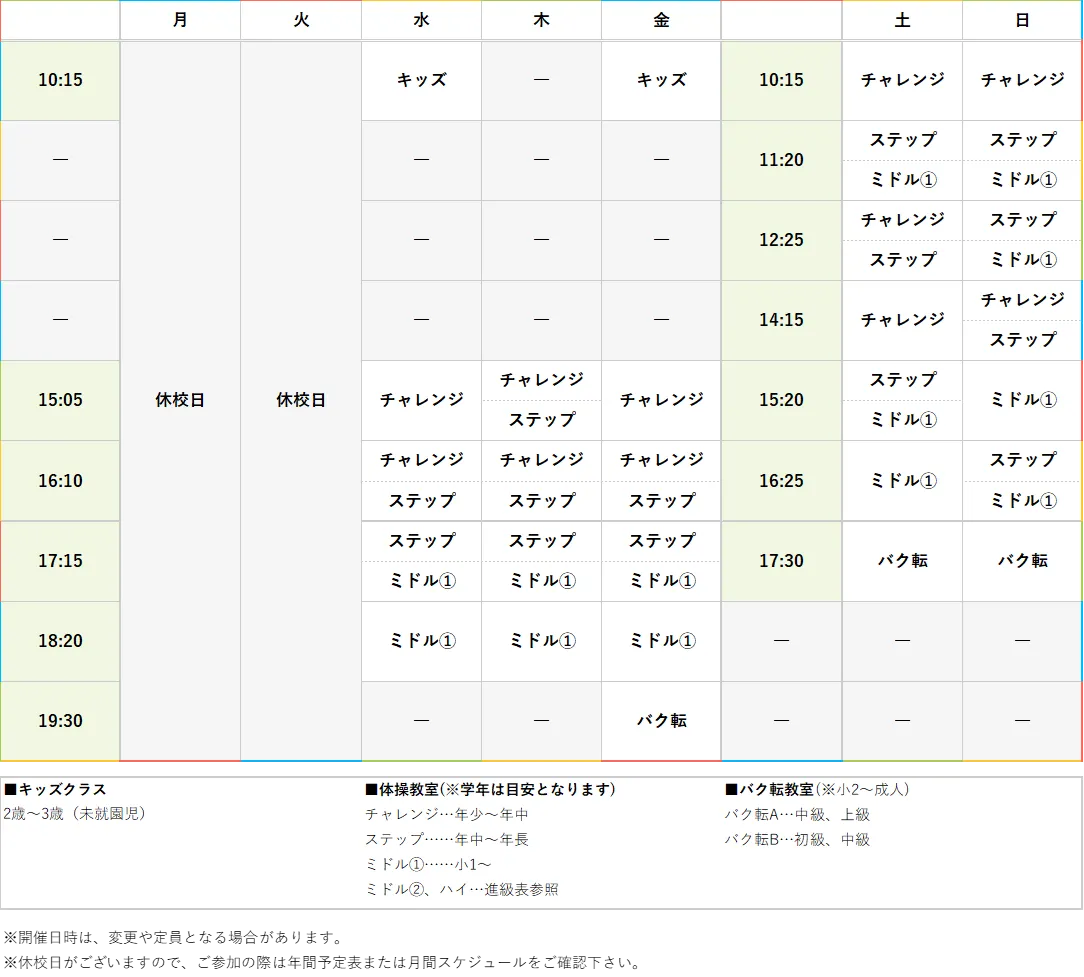Click the 土曜16:25 ミドル① cell
The image size is (1084, 977).
point(901,481)
